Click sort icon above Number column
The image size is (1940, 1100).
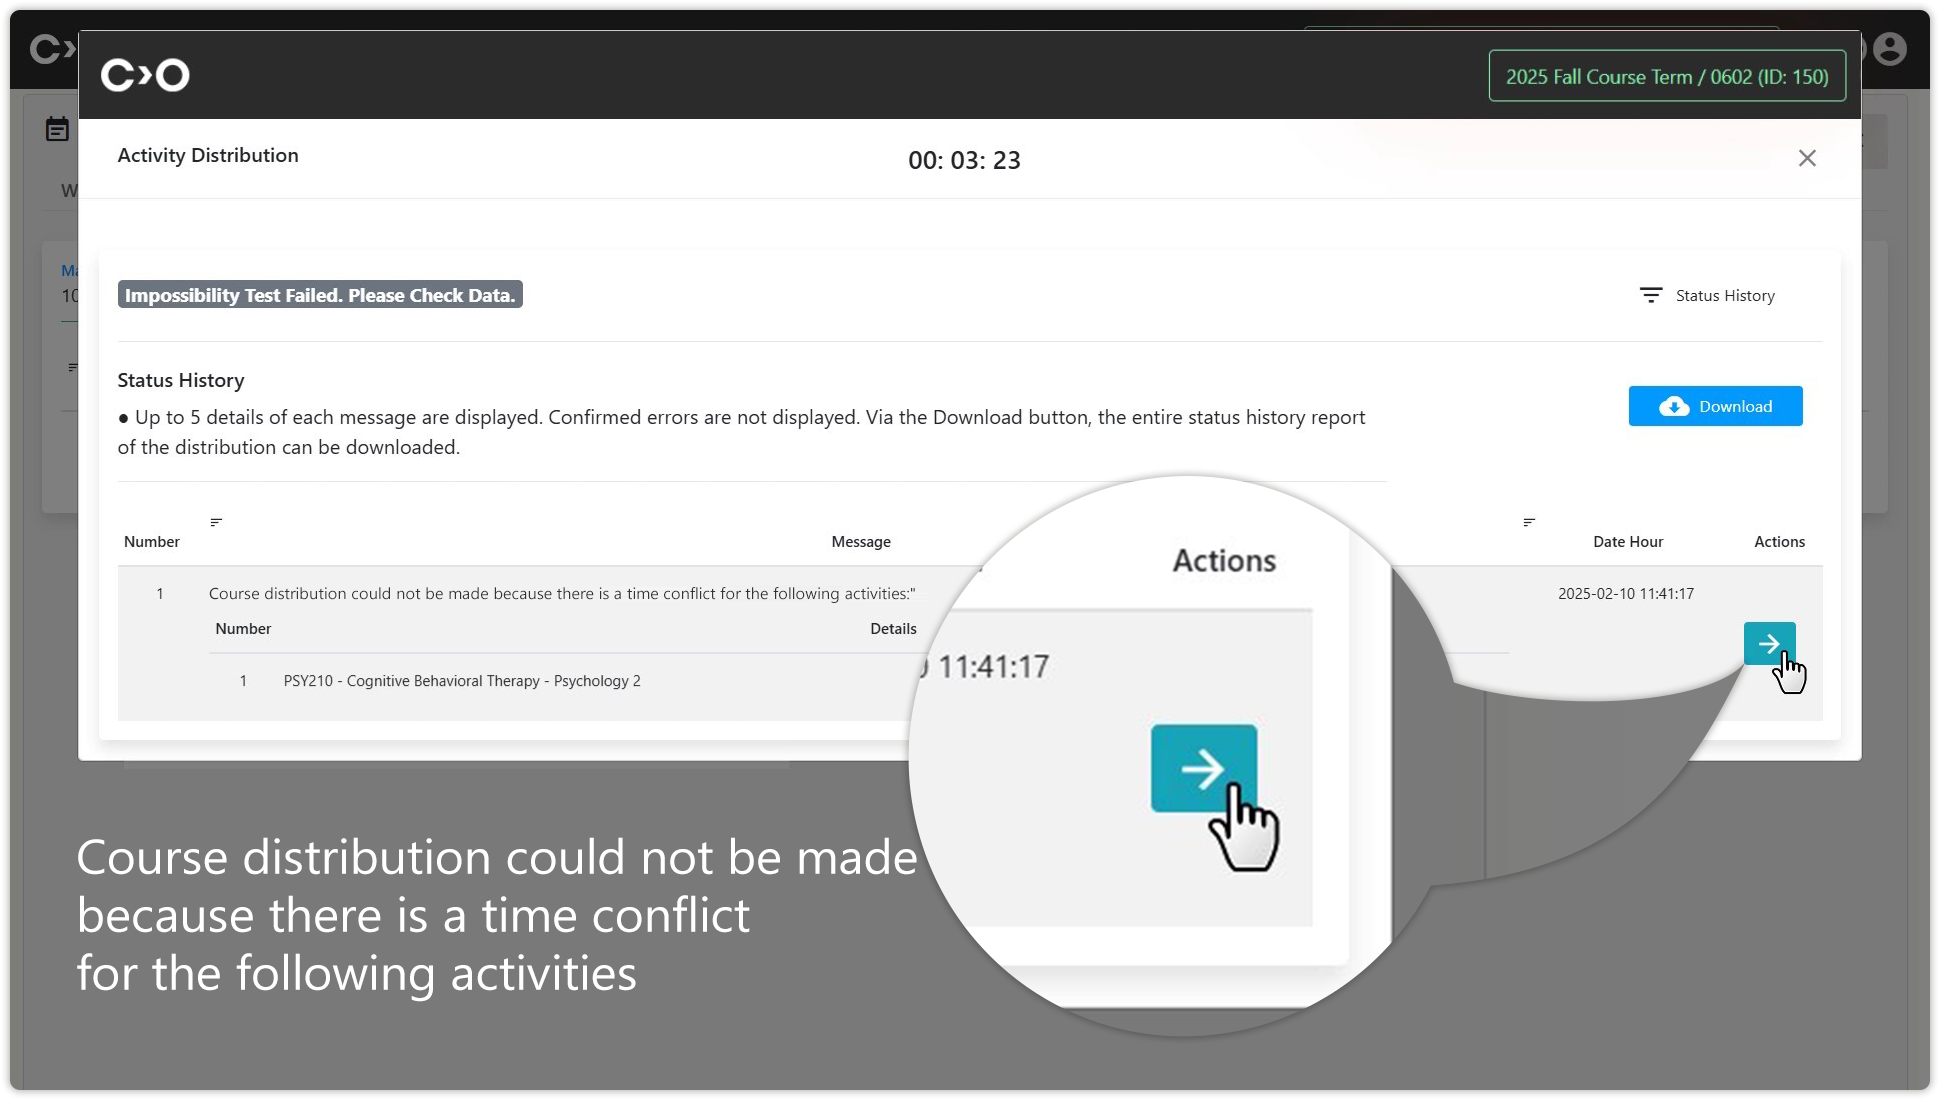pyautogui.click(x=216, y=522)
